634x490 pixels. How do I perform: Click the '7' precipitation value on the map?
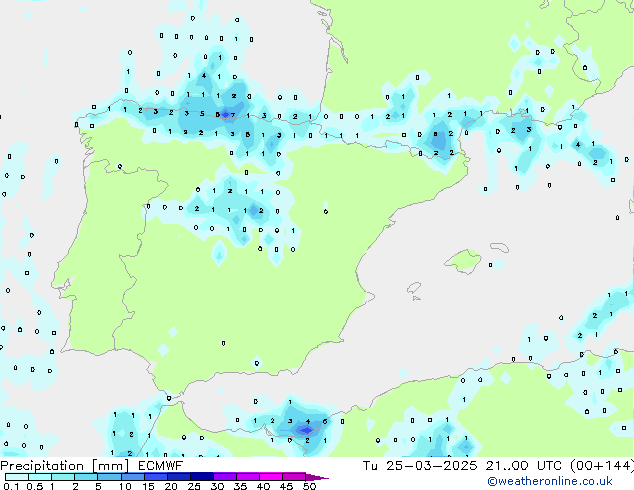click(233, 115)
